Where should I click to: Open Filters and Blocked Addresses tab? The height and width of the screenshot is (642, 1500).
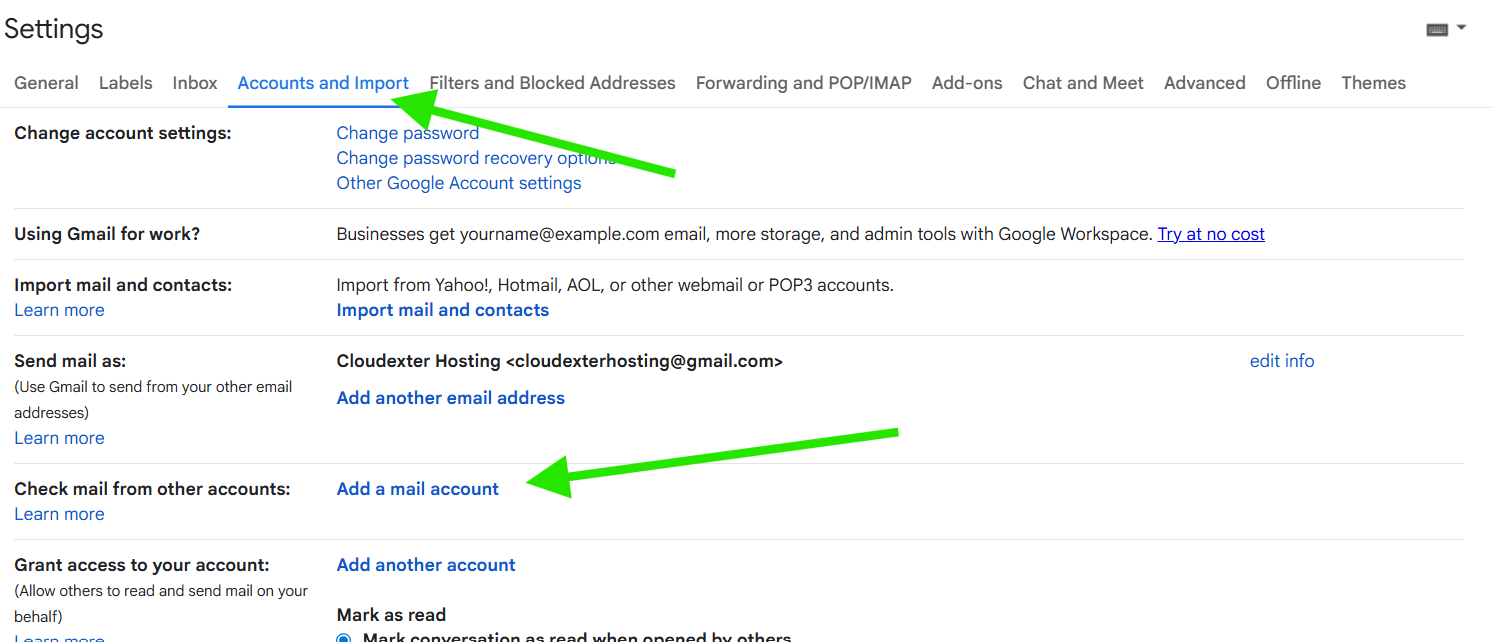coord(552,83)
